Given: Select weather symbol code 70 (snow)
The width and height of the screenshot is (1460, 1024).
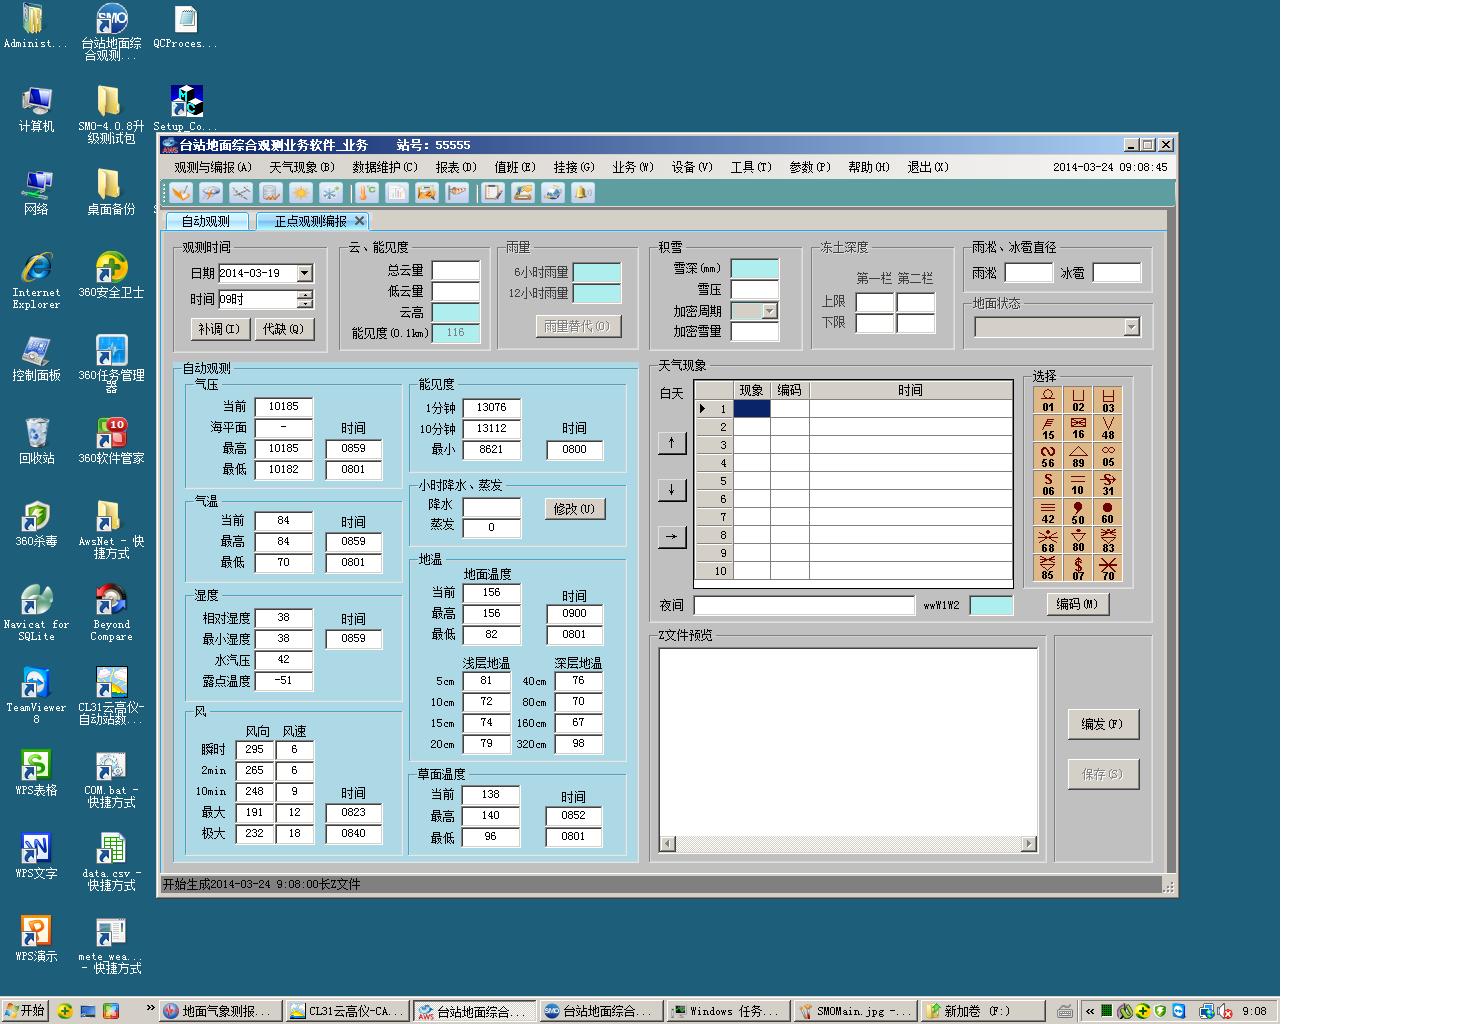Looking at the screenshot, I should pyautogui.click(x=1107, y=568).
